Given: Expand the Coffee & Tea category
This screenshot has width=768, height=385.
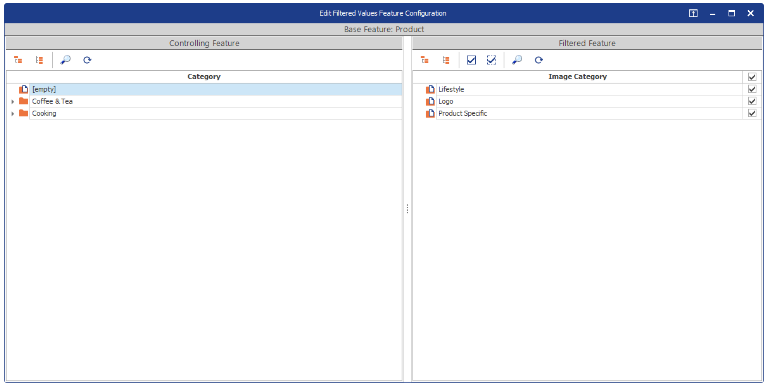Looking at the screenshot, I should tap(13, 101).
